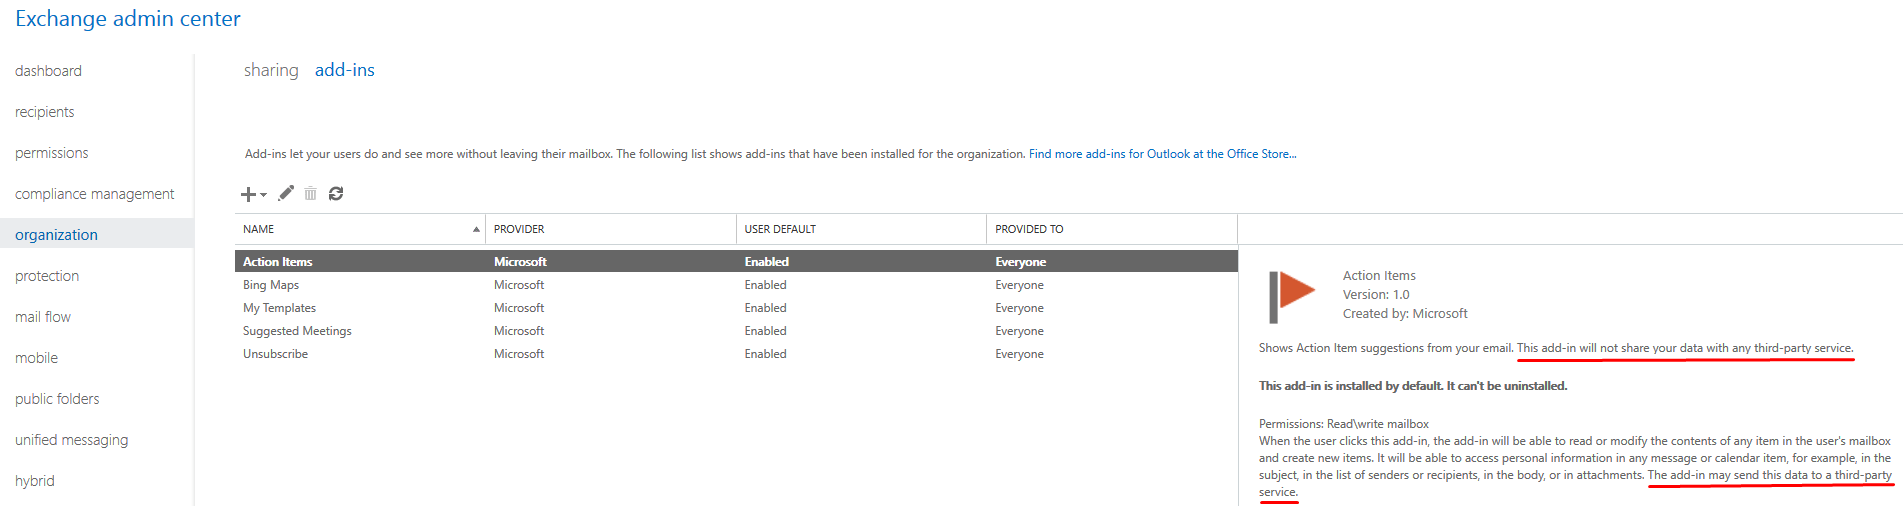
Task: Click the refresh icon in the toolbar
Action: coord(336,193)
